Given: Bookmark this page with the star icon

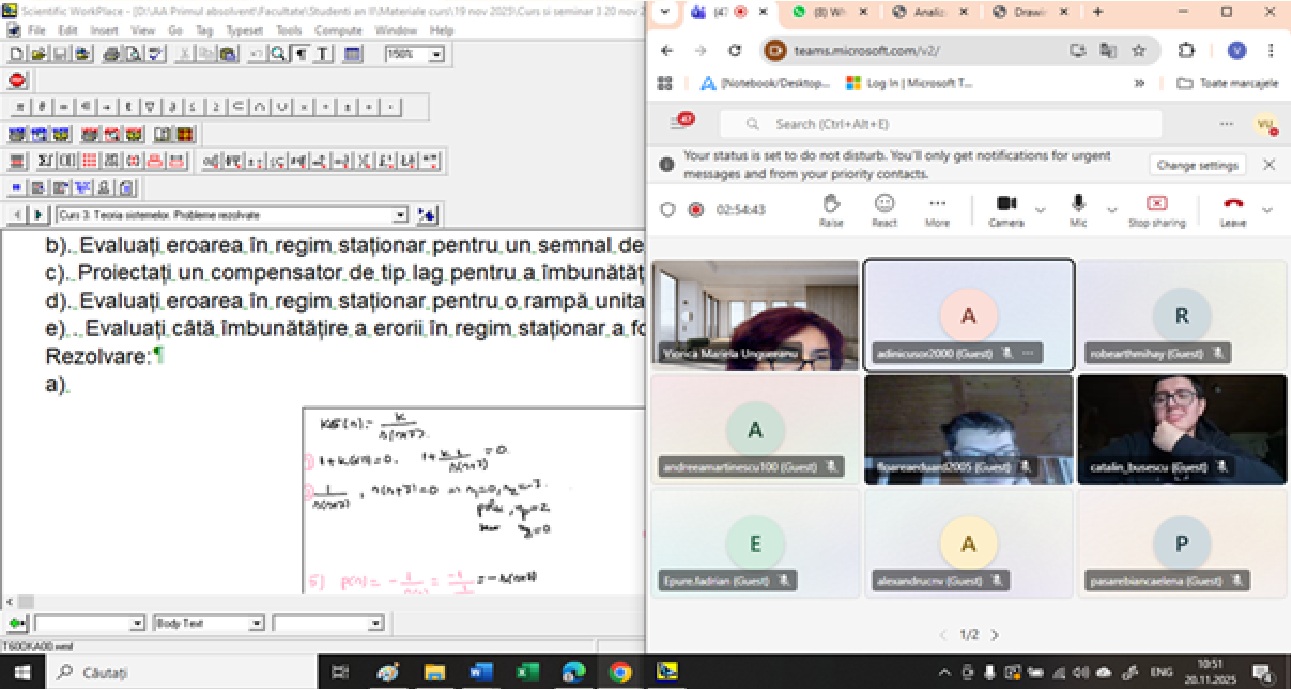Looking at the screenshot, I should pos(1138,50).
